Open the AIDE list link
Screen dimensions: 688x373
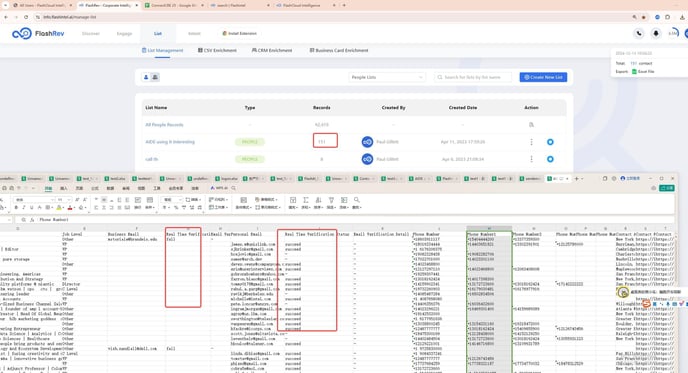(170, 142)
